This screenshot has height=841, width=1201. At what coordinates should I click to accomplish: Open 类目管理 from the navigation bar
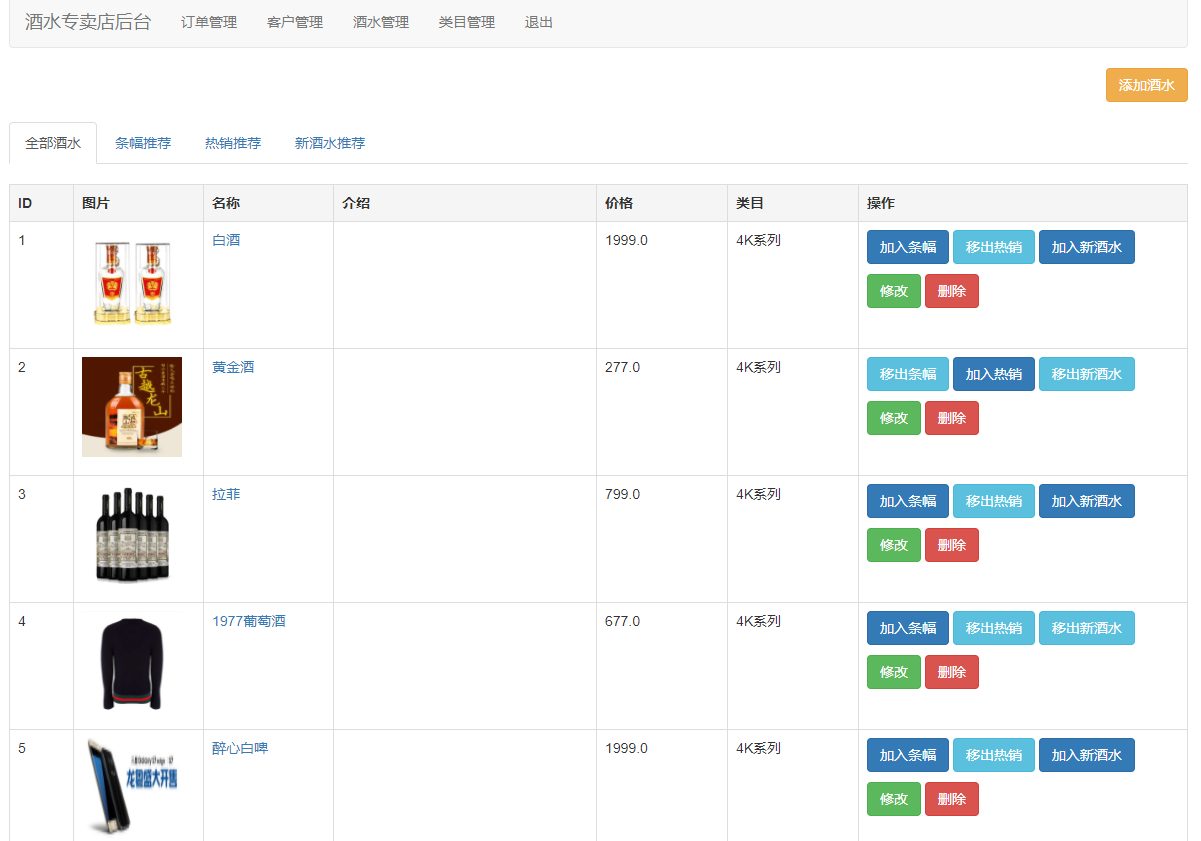(x=465, y=21)
